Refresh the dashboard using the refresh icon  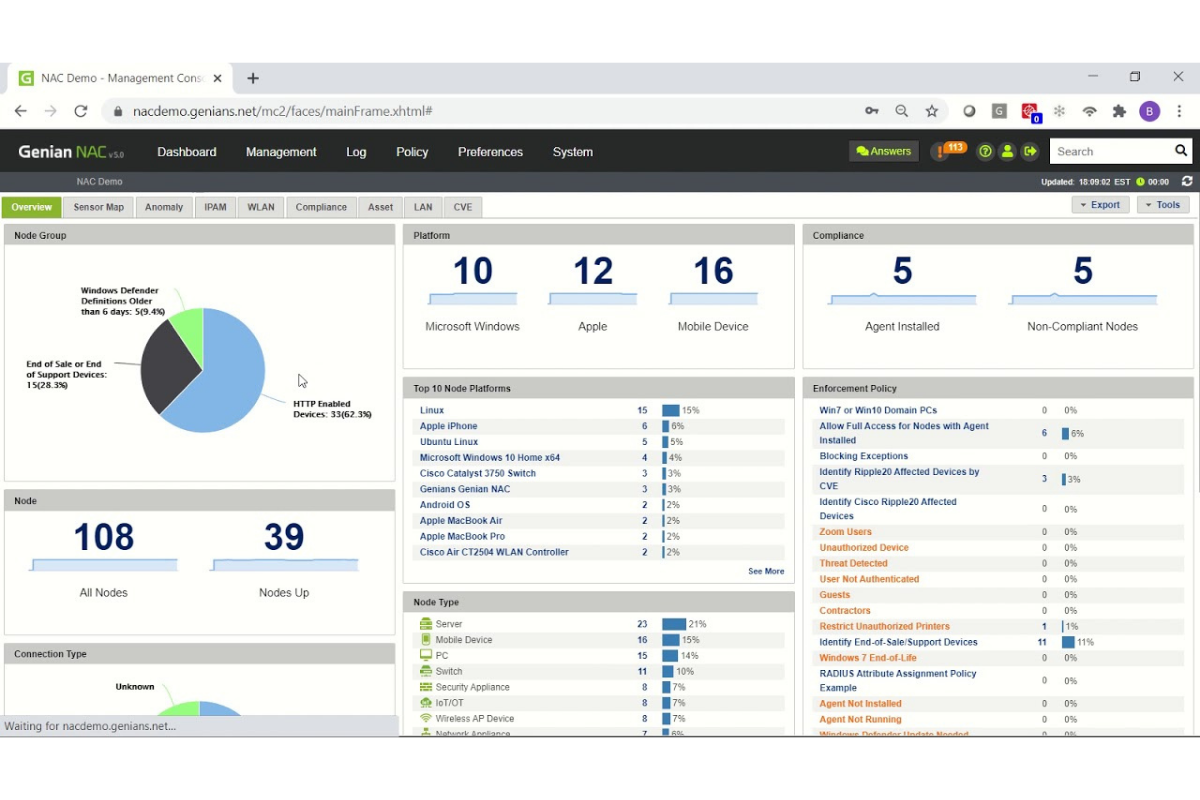point(1187,181)
